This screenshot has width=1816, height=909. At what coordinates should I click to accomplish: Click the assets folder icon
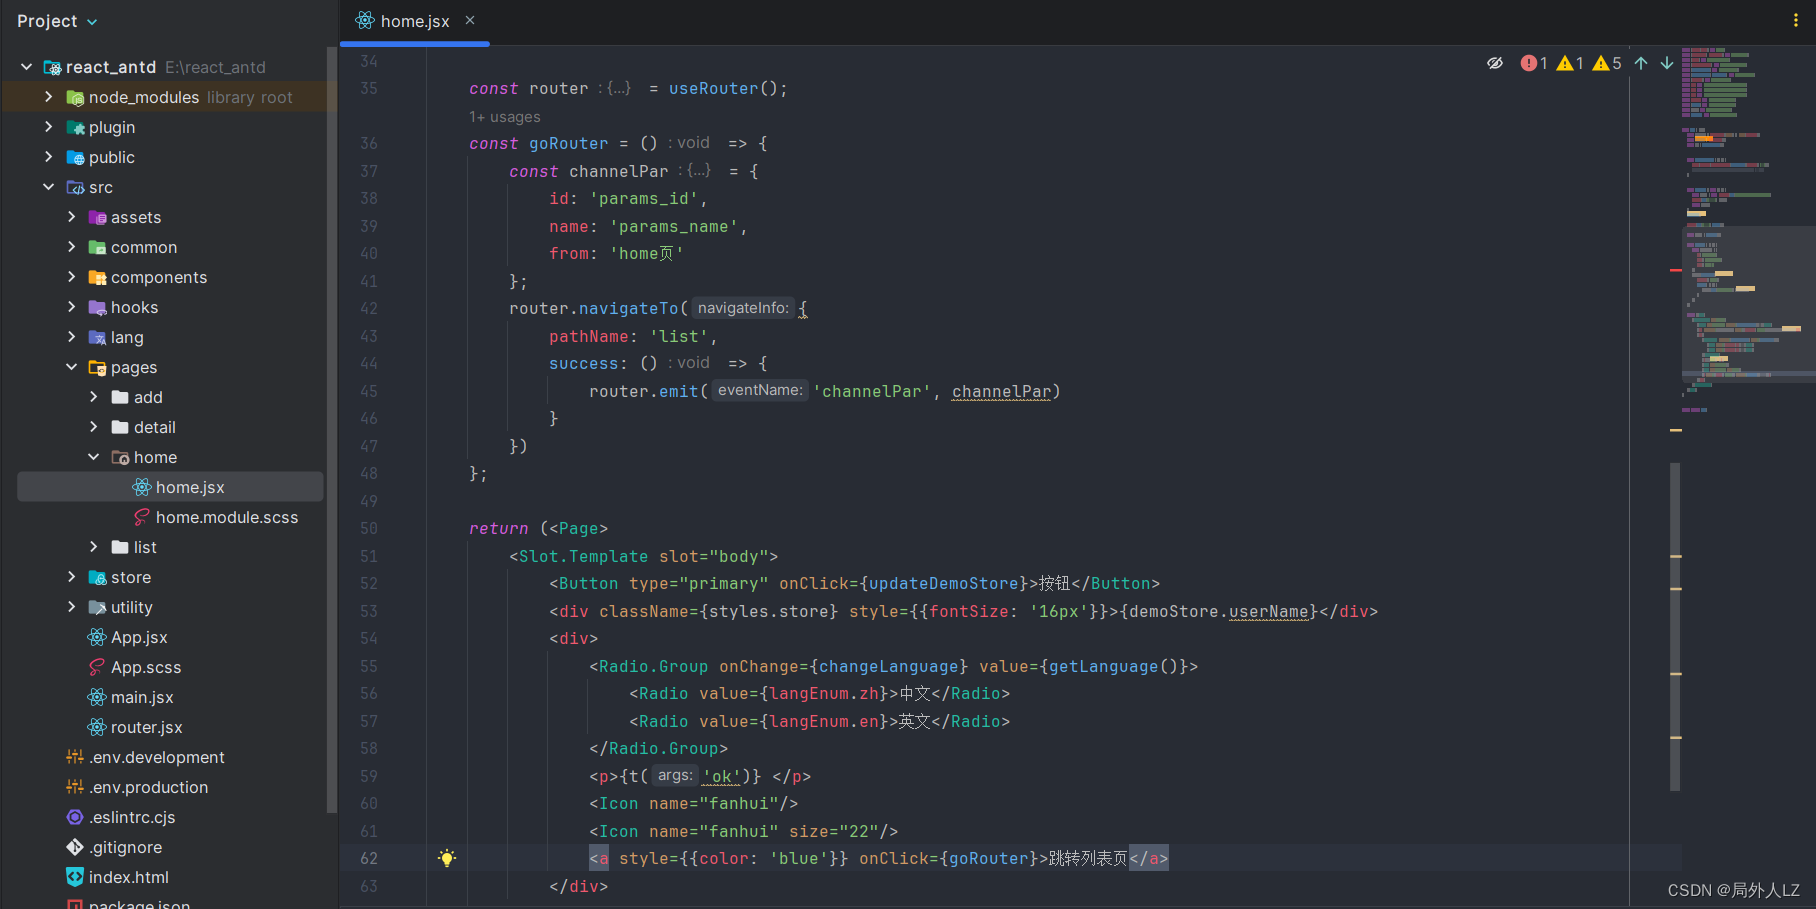click(97, 217)
